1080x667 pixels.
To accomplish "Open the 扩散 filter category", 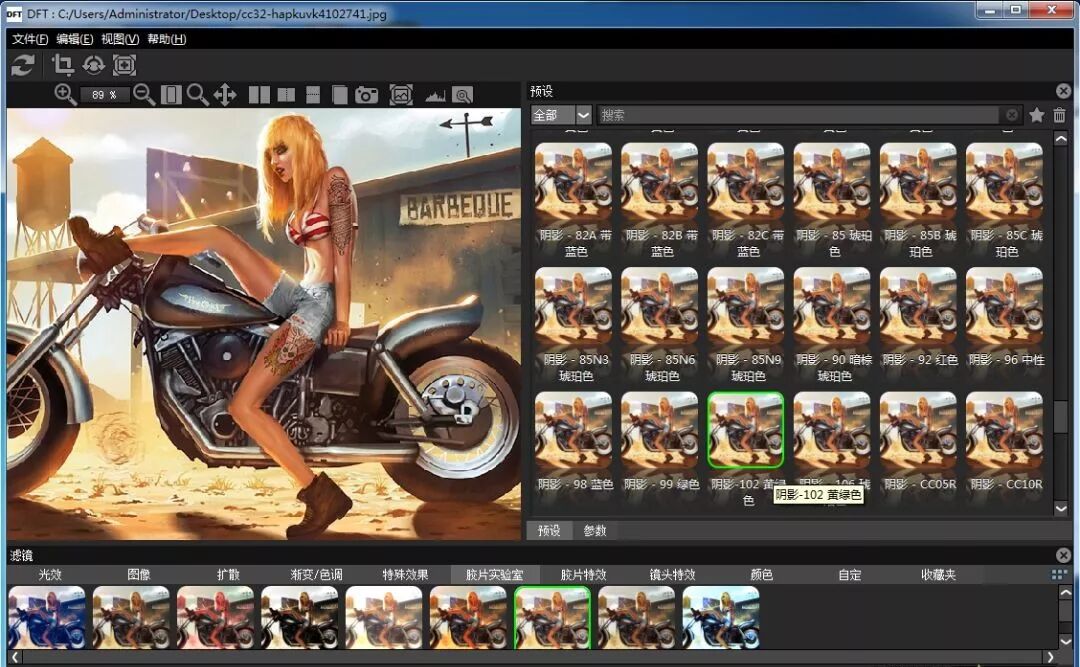I will pos(228,575).
